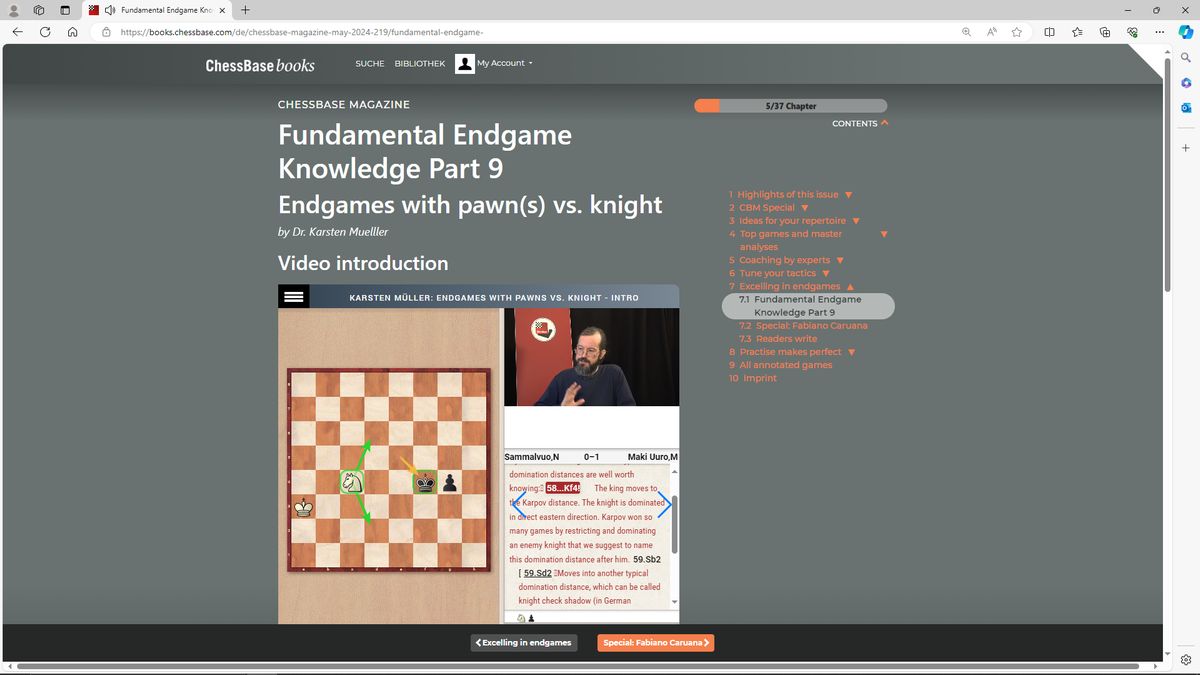Click the blue left arrow in notation

[x=518, y=506]
